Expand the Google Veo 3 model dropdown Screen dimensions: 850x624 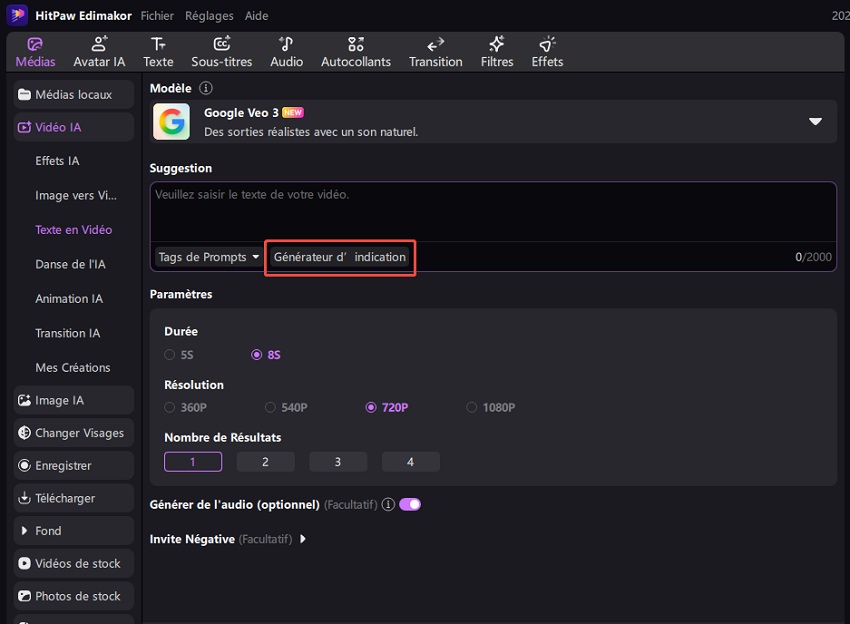click(x=815, y=121)
